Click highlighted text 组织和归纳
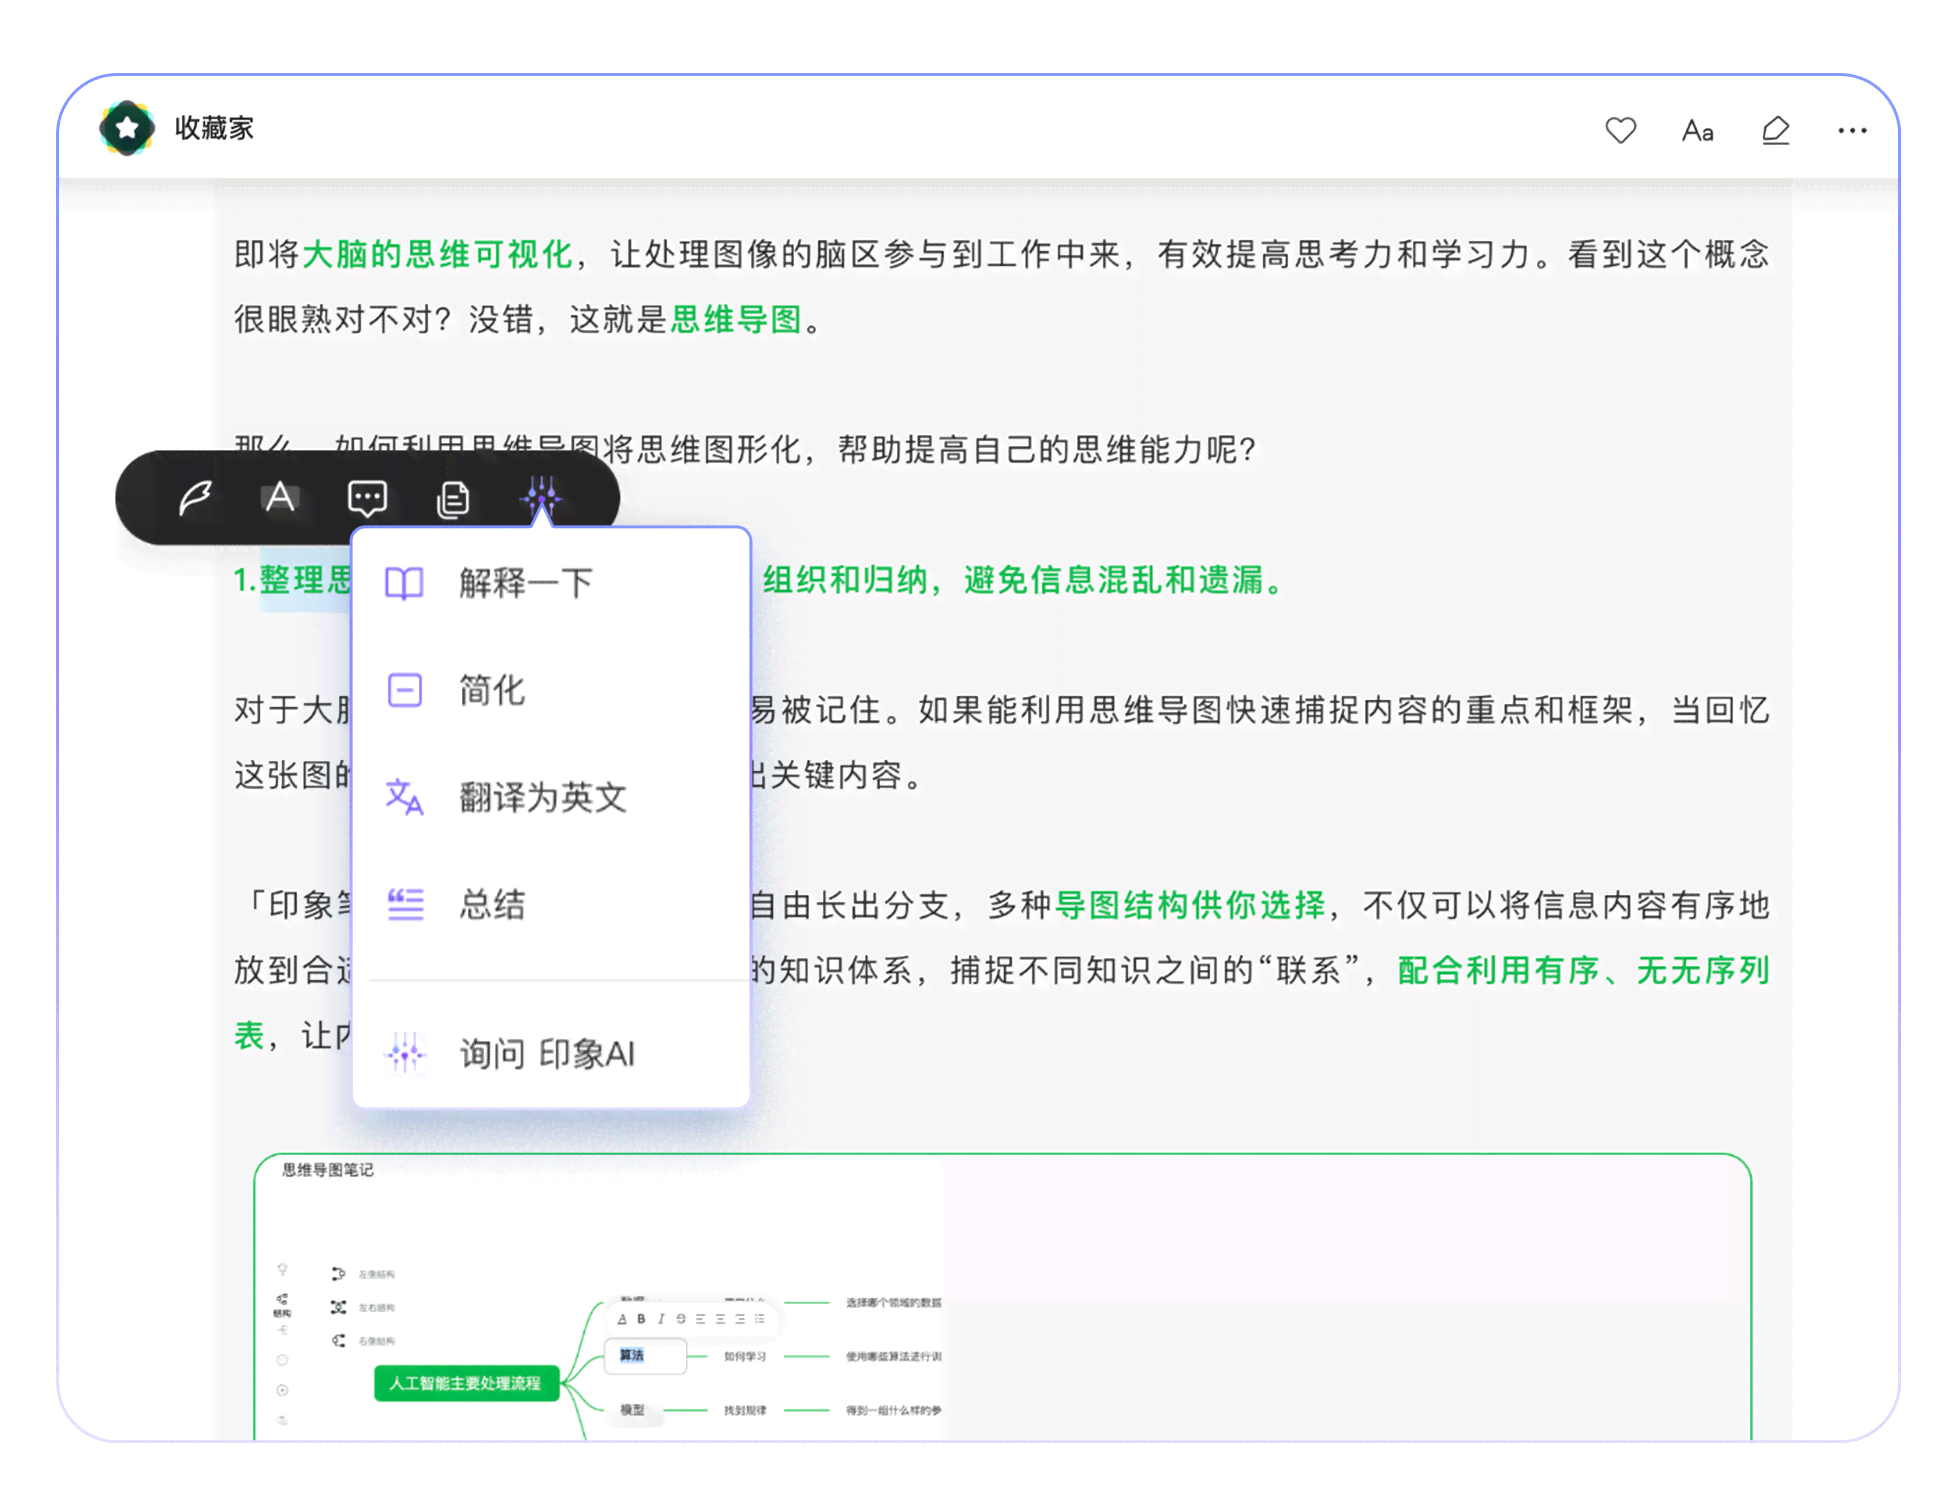 click(846, 580)
